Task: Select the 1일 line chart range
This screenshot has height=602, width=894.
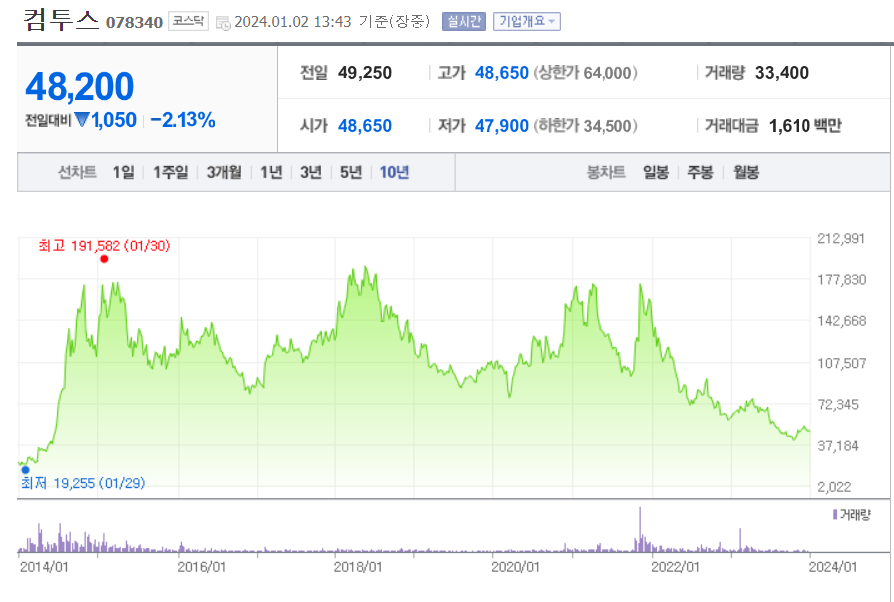Action: point(123,172)
